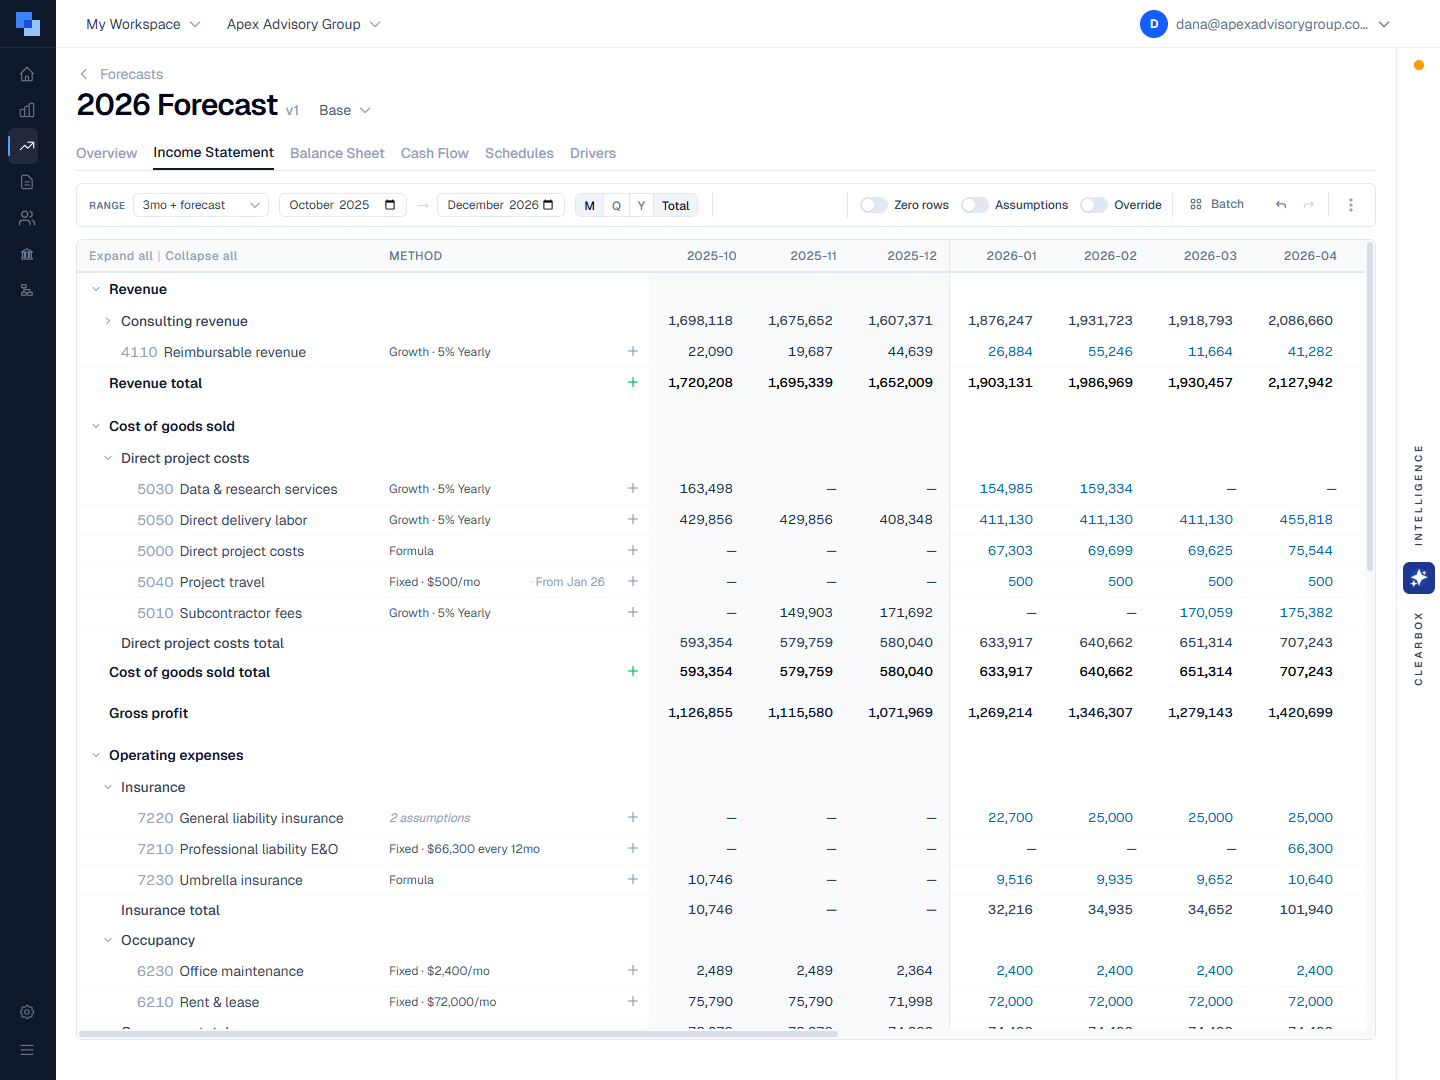Open the Base scenario dropdown
The height and width of the screenshot is (1080, 1440).
[345, 110]
